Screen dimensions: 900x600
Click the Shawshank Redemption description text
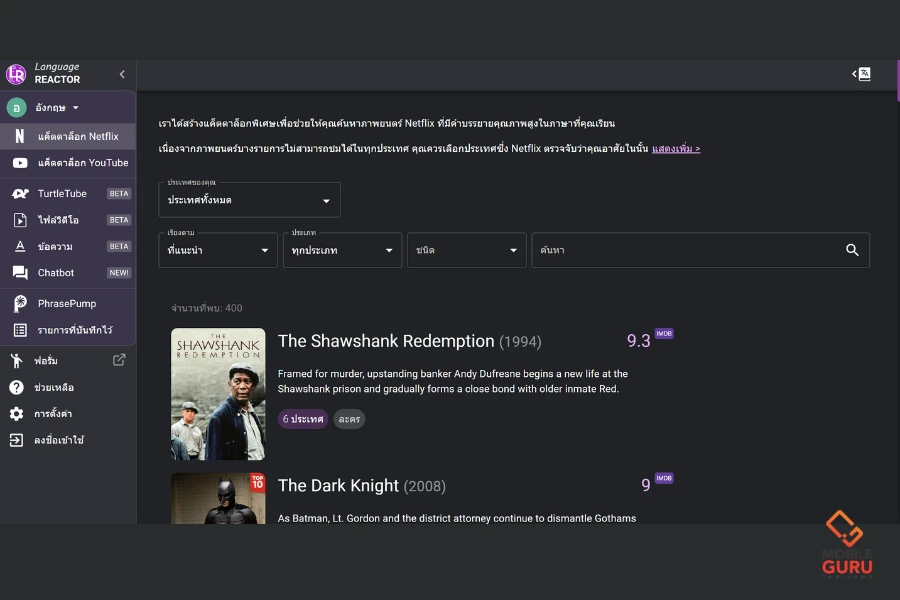pos(453,381)
